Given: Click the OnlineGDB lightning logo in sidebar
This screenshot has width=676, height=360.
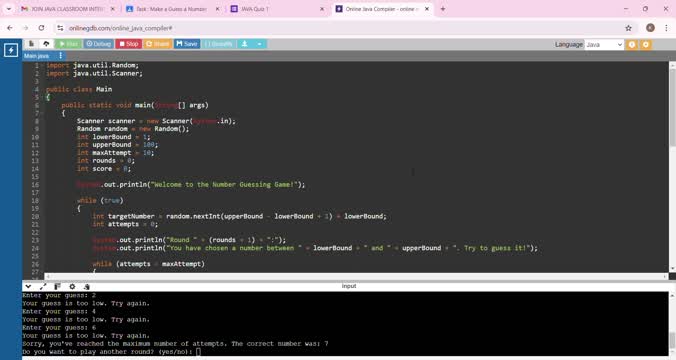Looking at the screenshot, I should click(x=11, y=50).
